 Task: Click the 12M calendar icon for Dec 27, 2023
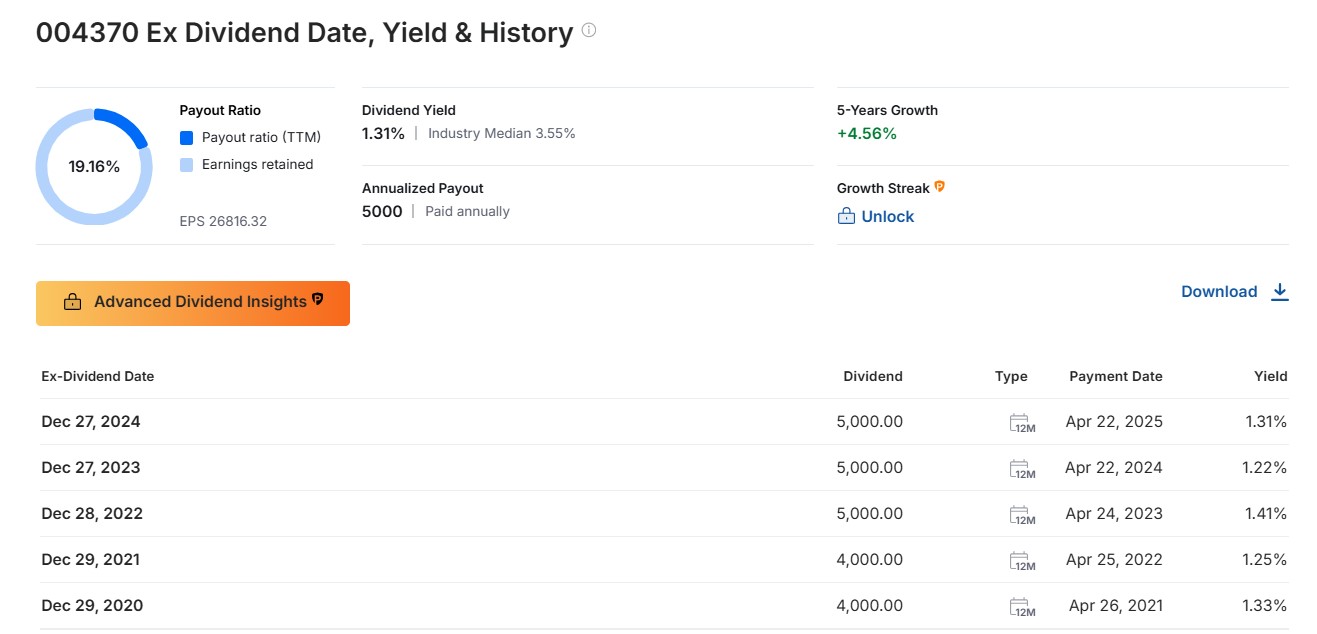coord(1022,468)
